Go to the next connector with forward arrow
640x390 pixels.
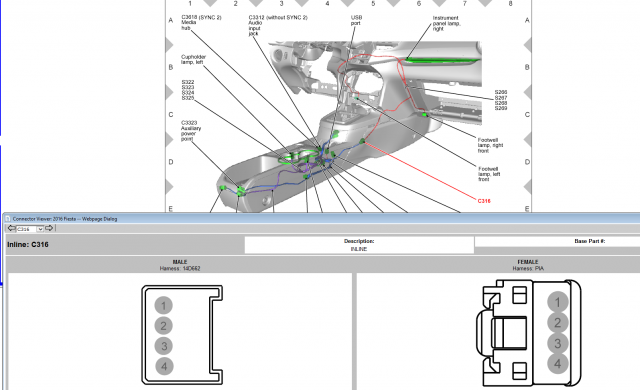pos(49,228)
